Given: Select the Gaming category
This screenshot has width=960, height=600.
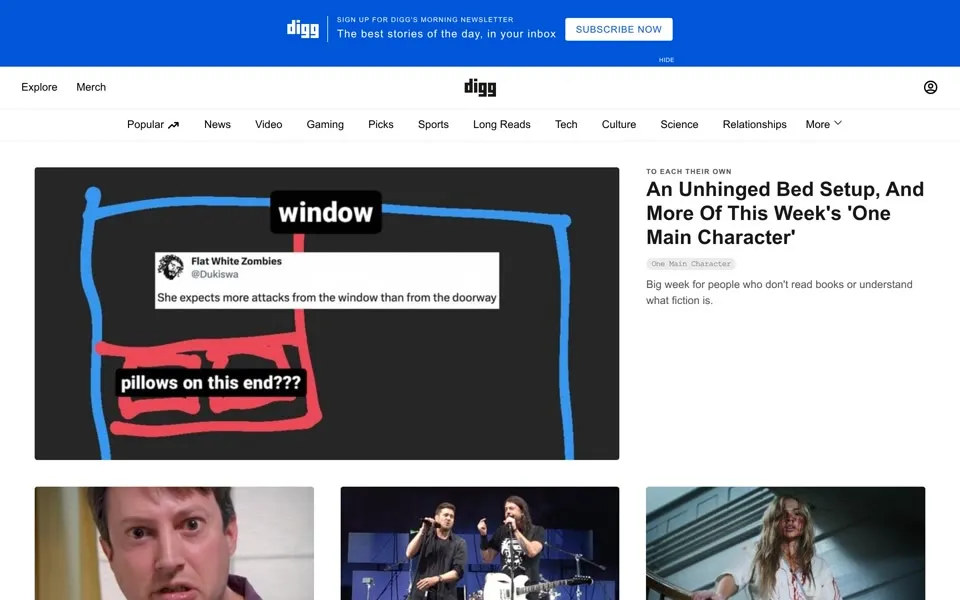Looking at the screenshot, I should tap(325, 124).
